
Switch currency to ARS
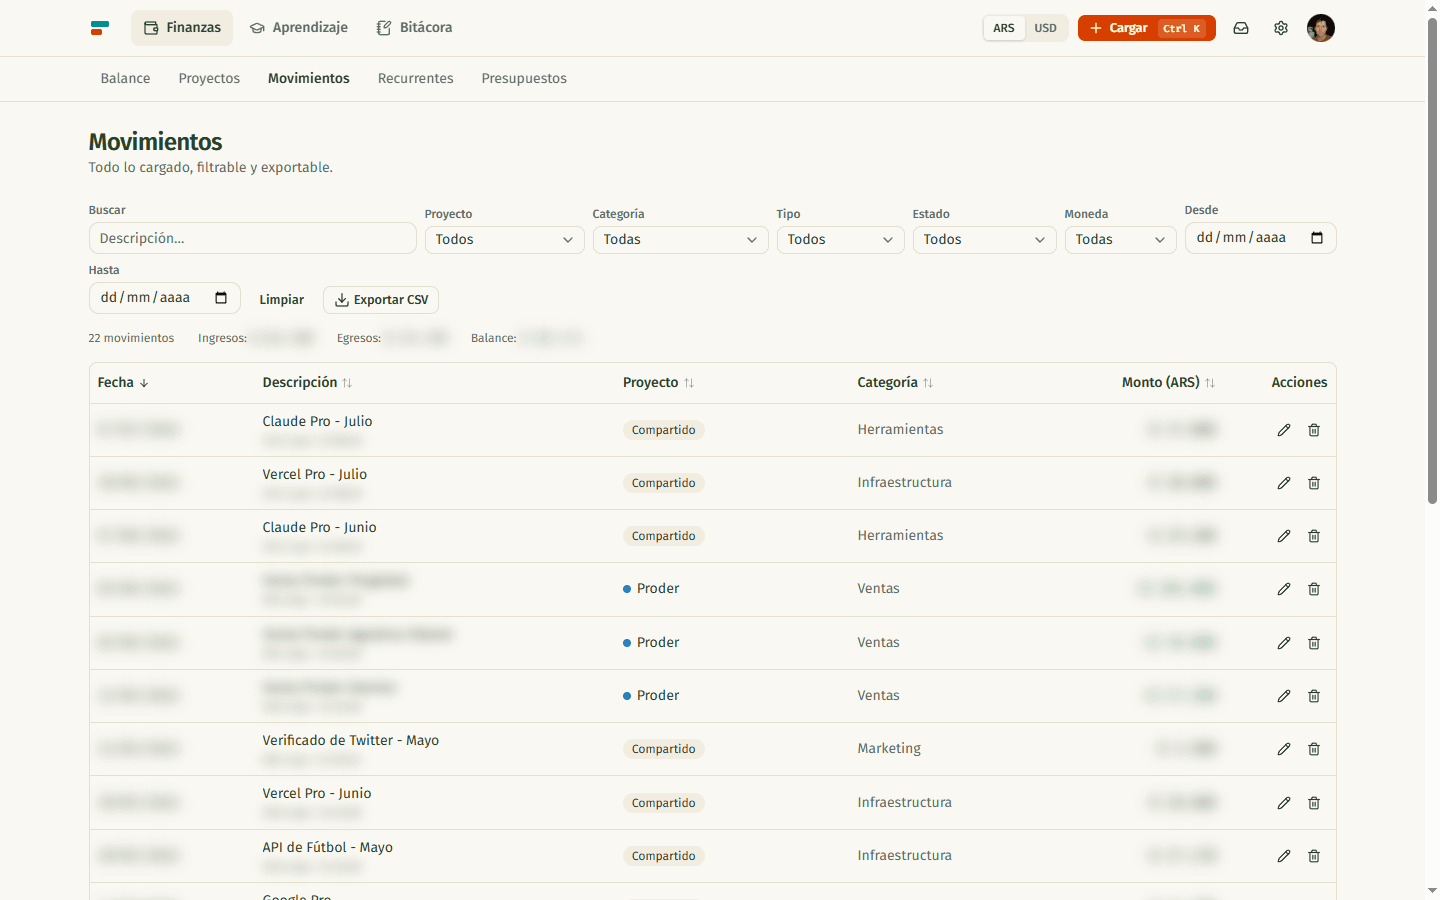coord(1004,28)
